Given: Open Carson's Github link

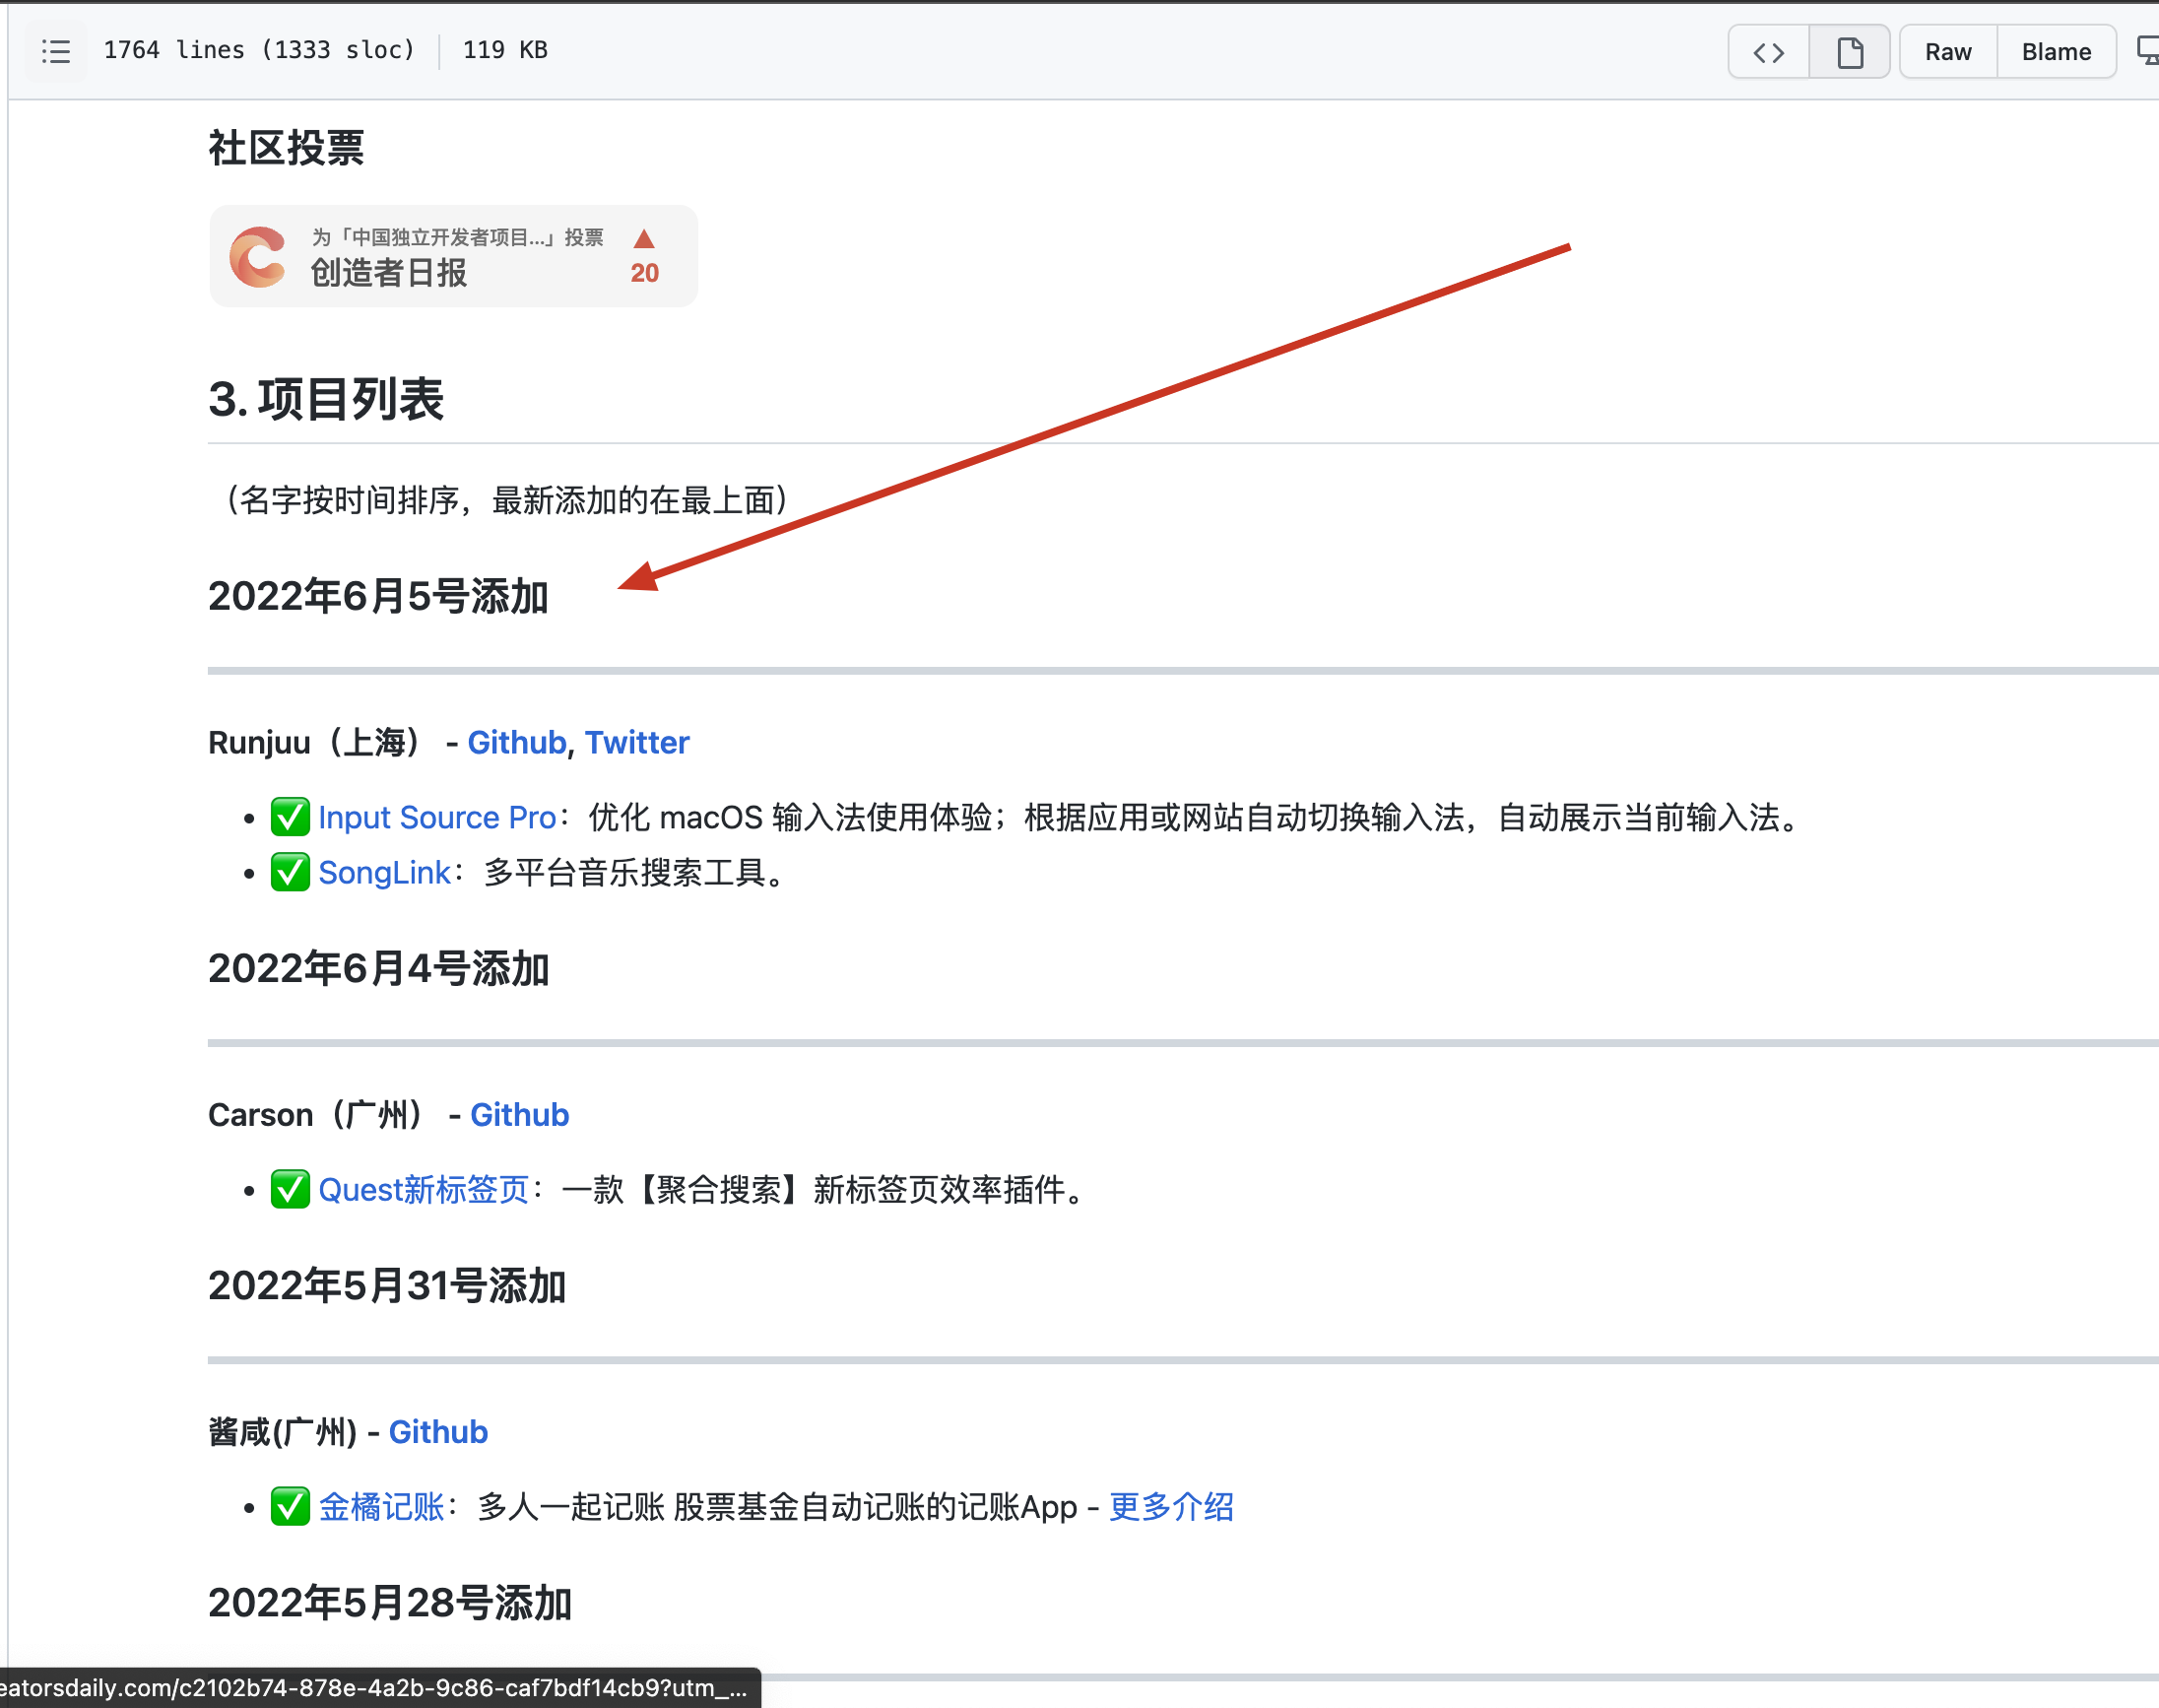Looking at the screenshot, I should tap(519, 1114).
